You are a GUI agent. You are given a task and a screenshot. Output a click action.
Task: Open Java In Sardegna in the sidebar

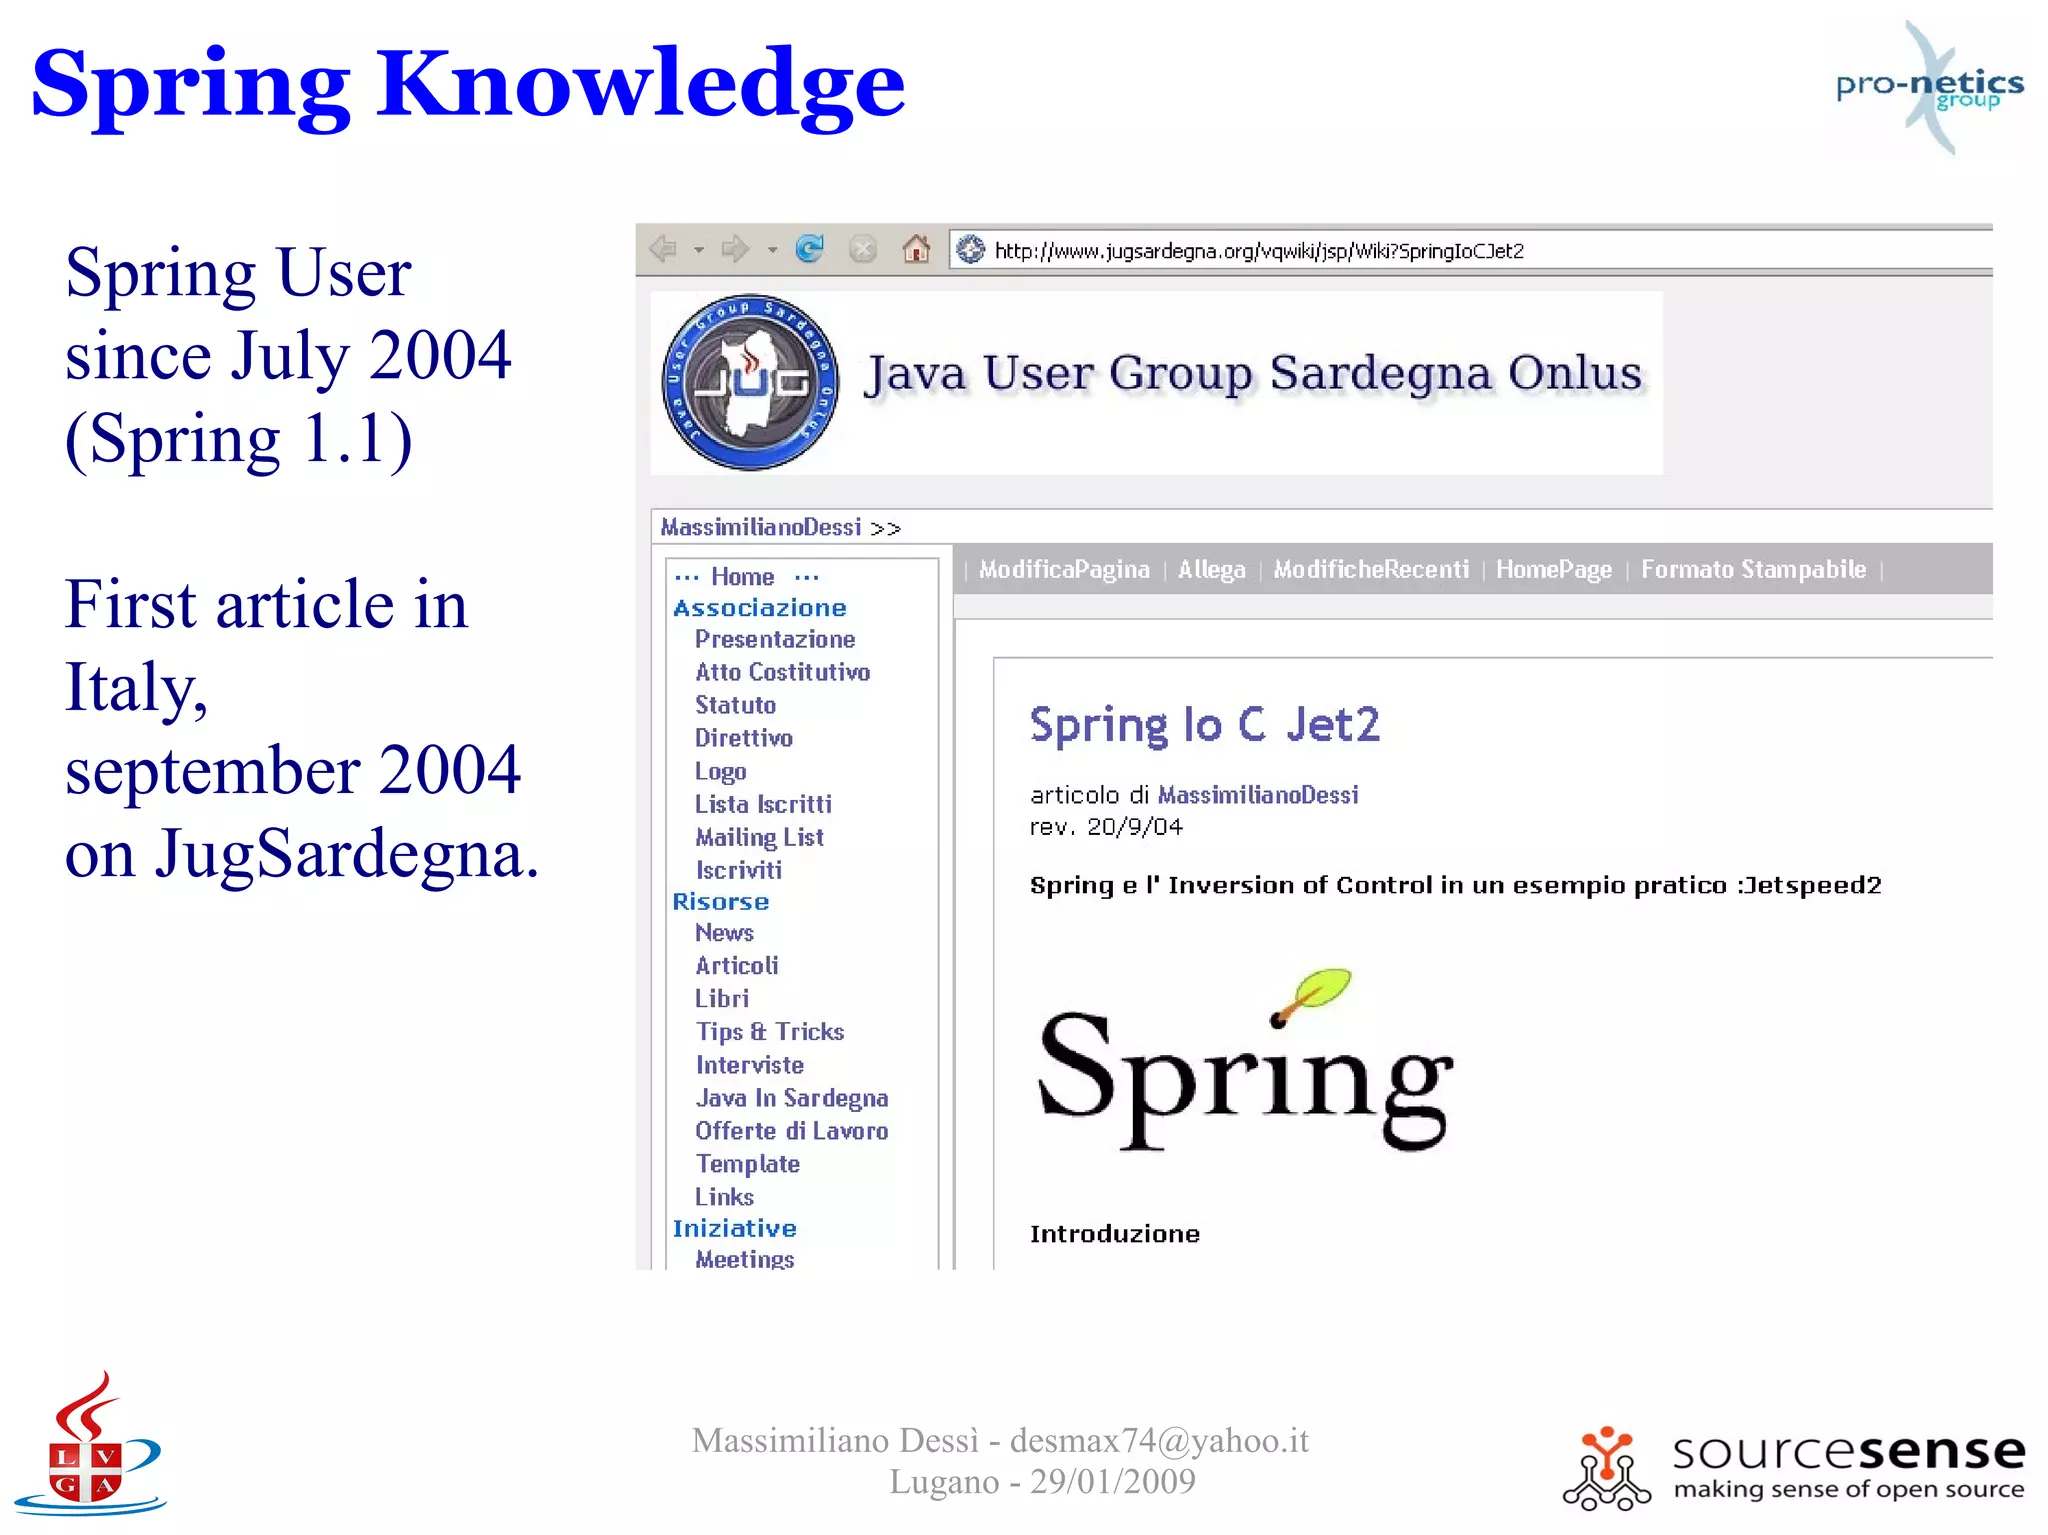point(791,1099)
